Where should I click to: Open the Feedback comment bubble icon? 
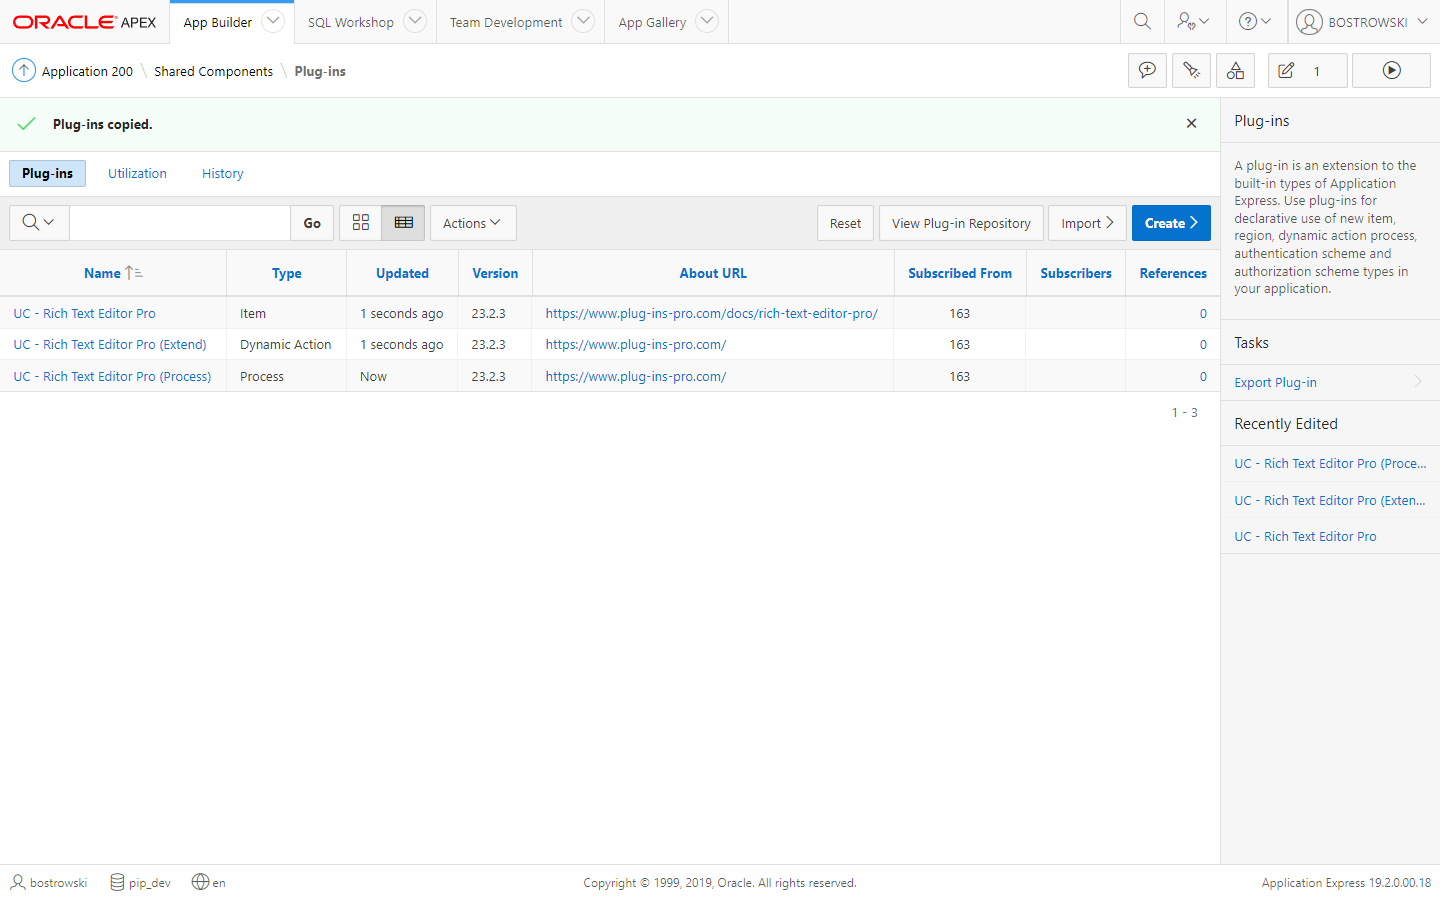click(1147, 71)
